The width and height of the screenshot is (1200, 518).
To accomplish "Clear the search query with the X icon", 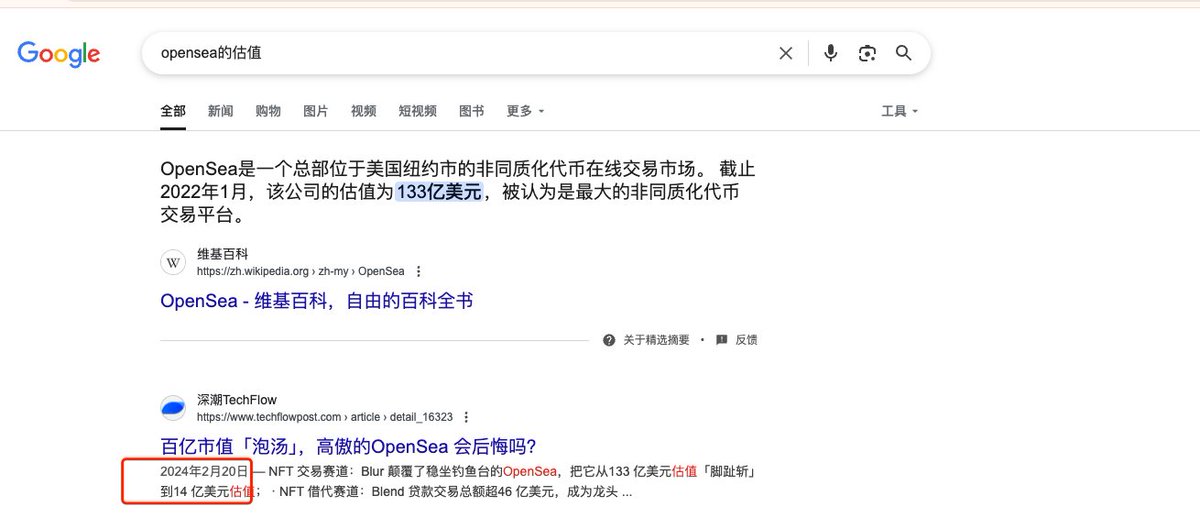I will pyautogui.click(x=786, y=53).
